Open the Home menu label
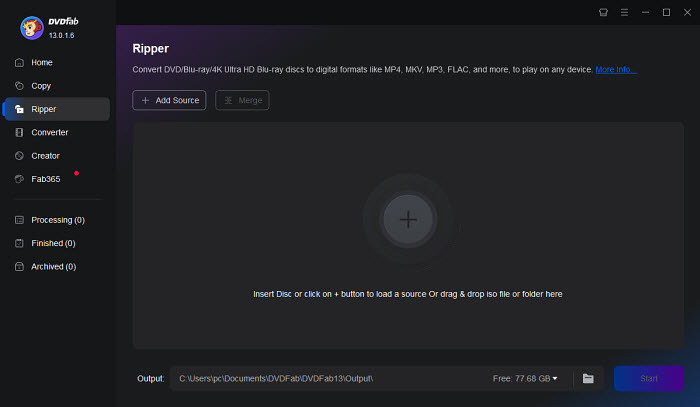700x407 pixels. pyautogui.click(x=42, y=62)
